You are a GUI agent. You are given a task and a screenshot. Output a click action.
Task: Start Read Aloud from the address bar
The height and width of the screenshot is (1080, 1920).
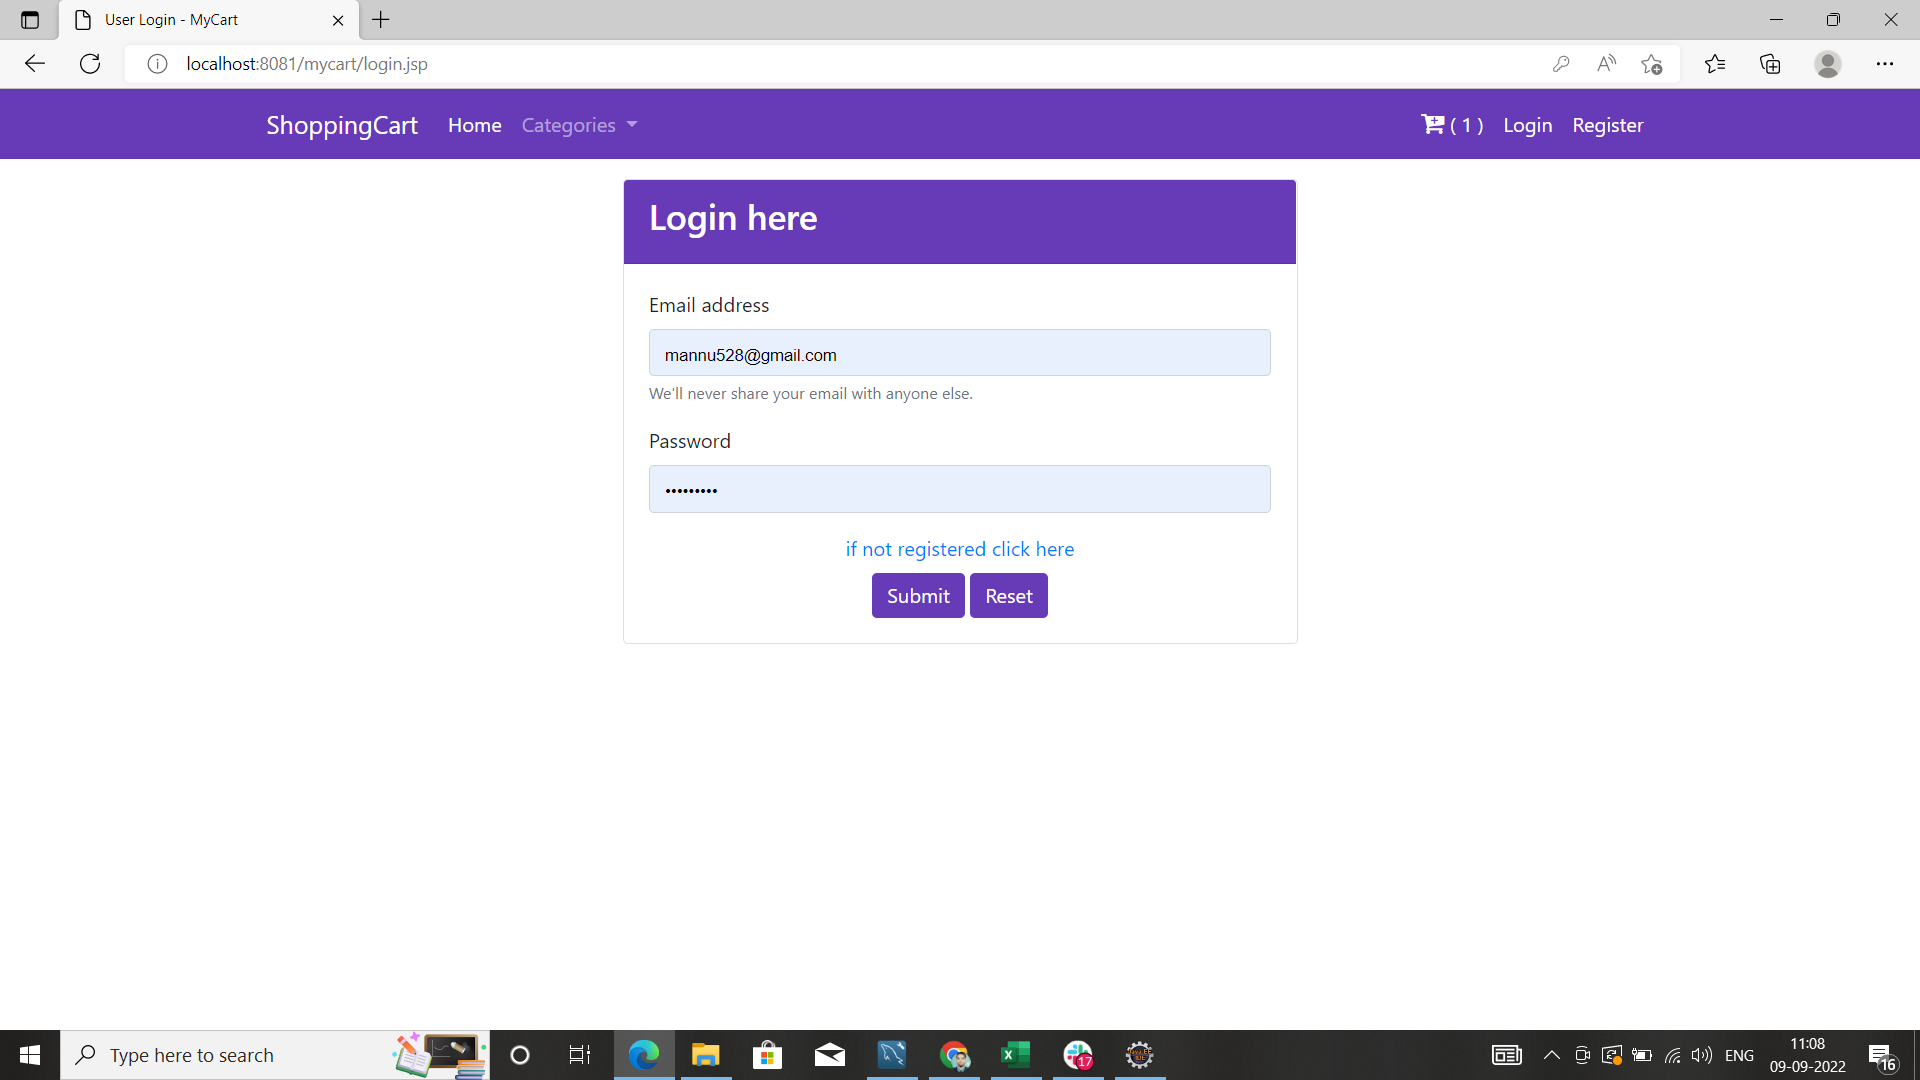point(1606,63)
